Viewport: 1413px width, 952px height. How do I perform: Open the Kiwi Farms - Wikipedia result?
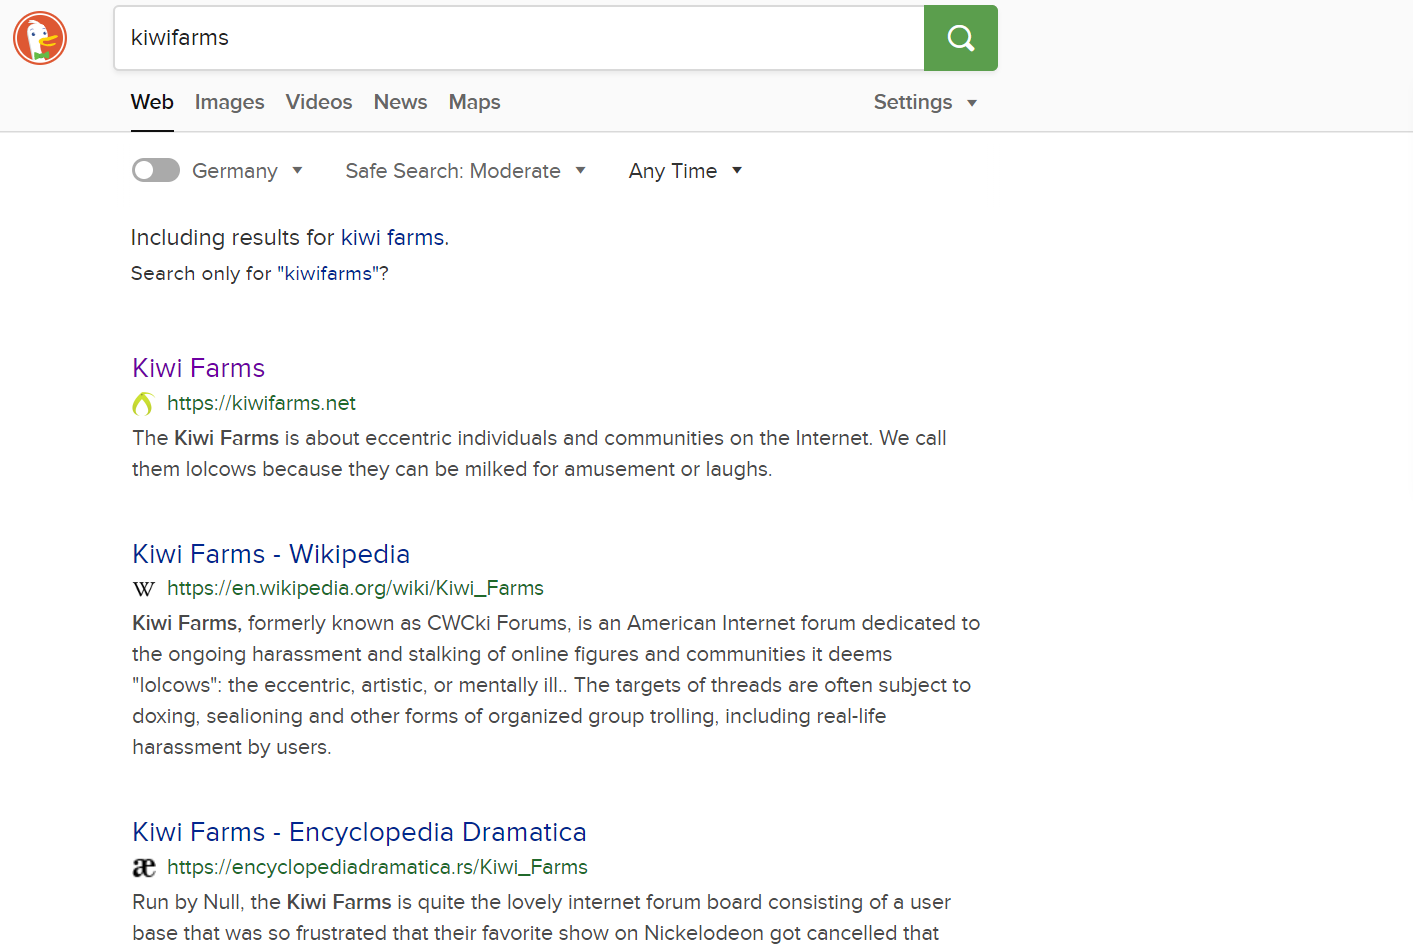click(271, 554)
